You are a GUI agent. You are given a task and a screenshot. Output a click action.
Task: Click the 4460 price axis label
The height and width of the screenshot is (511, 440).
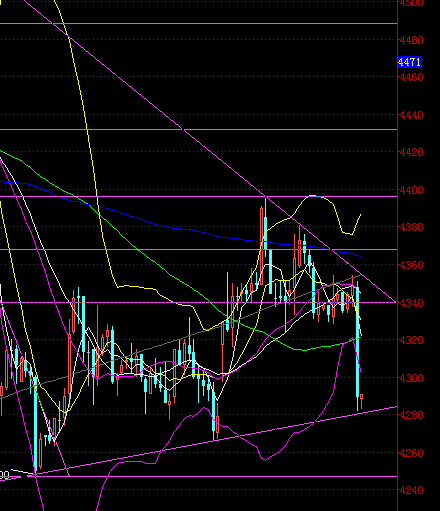(412, 77)
